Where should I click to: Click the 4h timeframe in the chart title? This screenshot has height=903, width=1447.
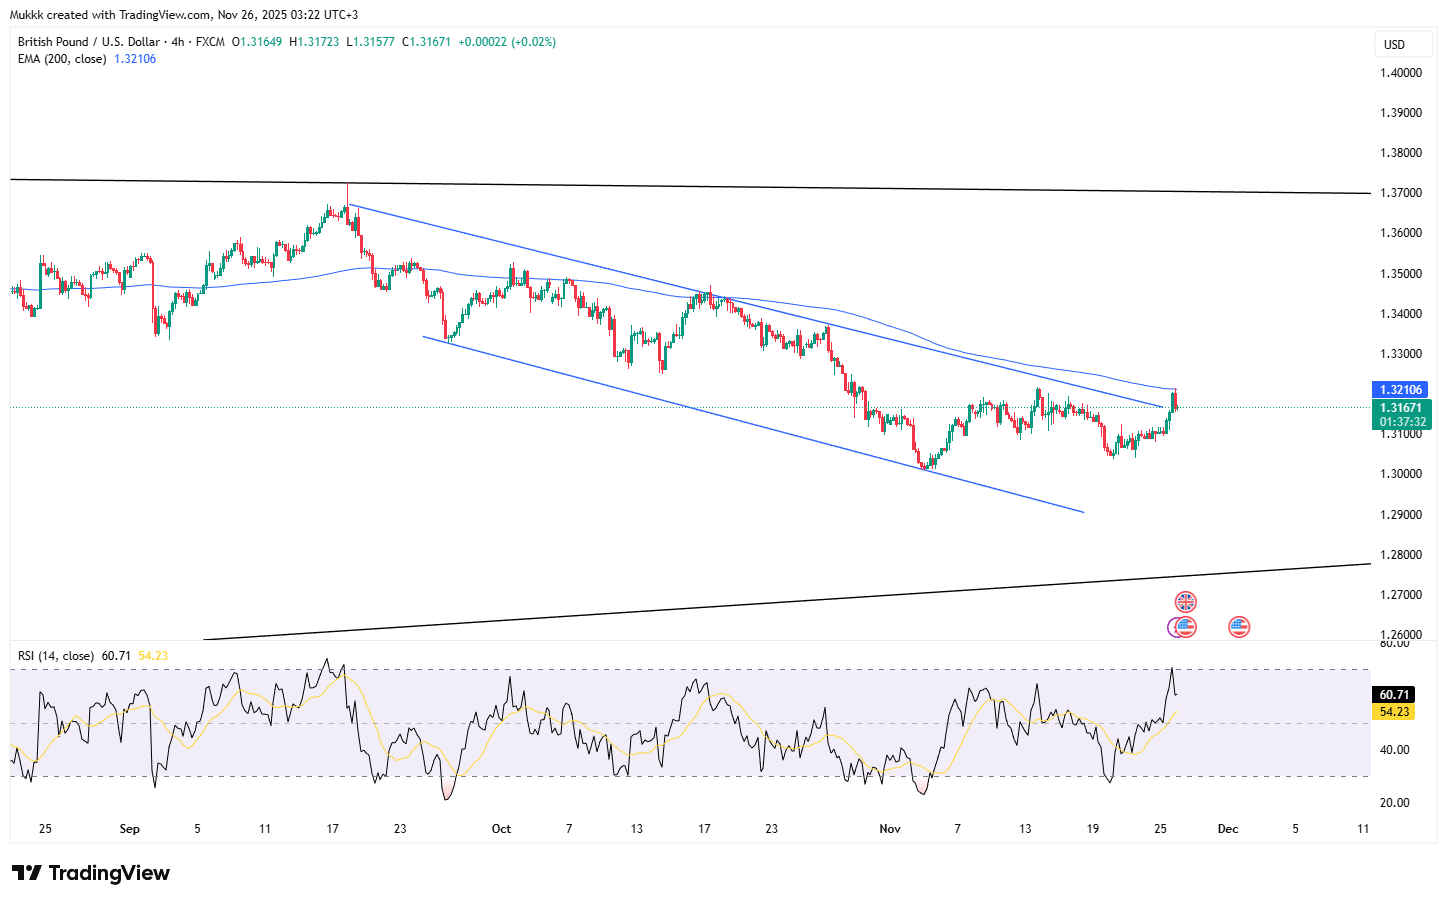pos(178,42)
